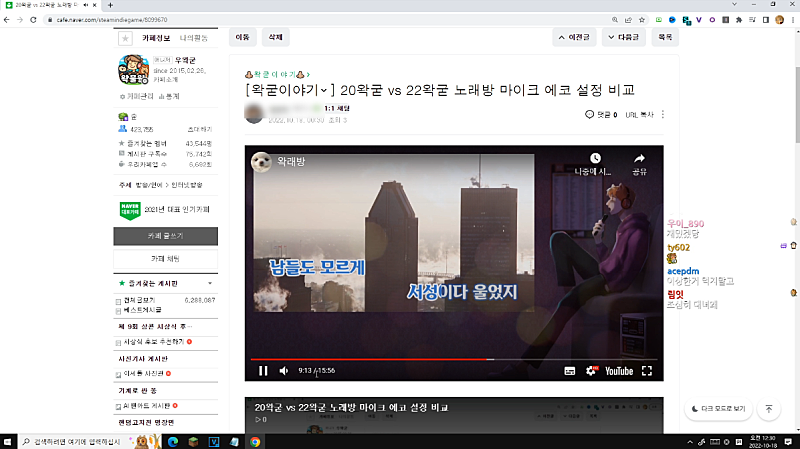Toggle the cafe favorite star
Screen dimensions: 800x449
tap(125, 38)
